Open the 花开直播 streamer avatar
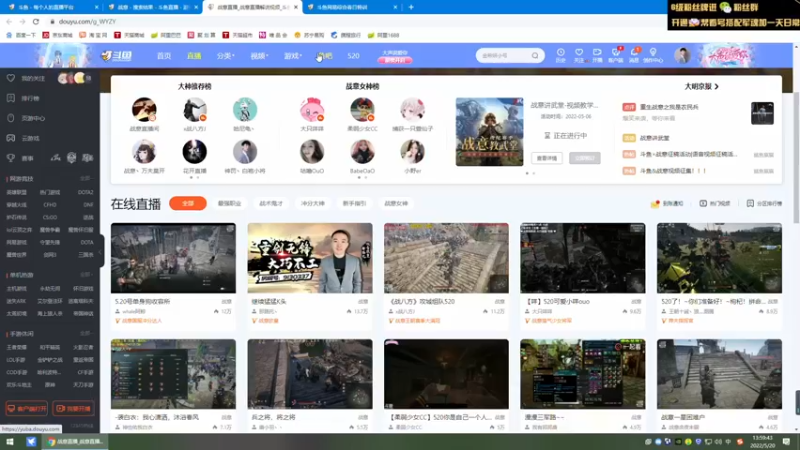800x450 pixels. pos(194,152)
